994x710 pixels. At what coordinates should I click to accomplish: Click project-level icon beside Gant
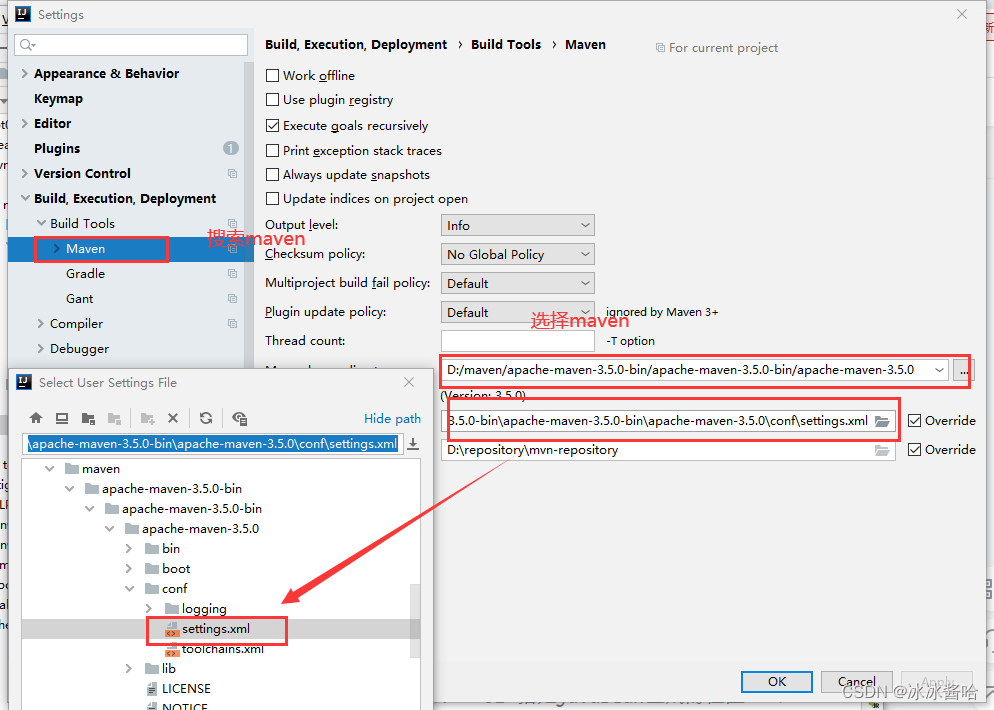tap(233, 299)
